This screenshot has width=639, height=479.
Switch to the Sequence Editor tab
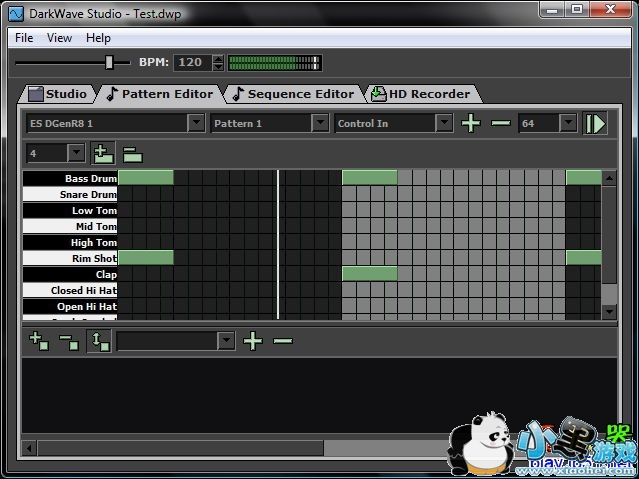pos(293,94)
